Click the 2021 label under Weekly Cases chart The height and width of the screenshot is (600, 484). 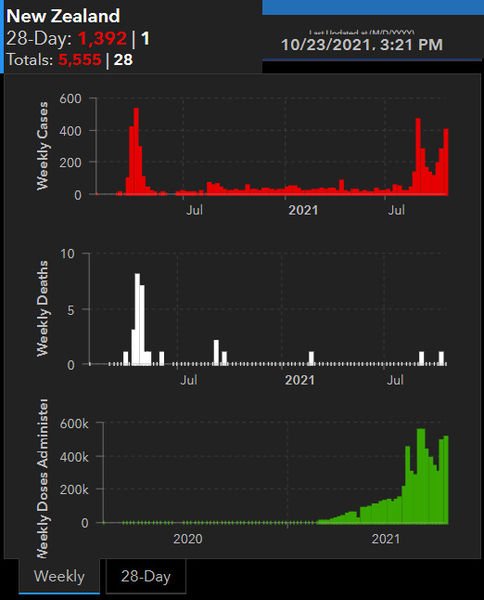[x=303, y=210]
